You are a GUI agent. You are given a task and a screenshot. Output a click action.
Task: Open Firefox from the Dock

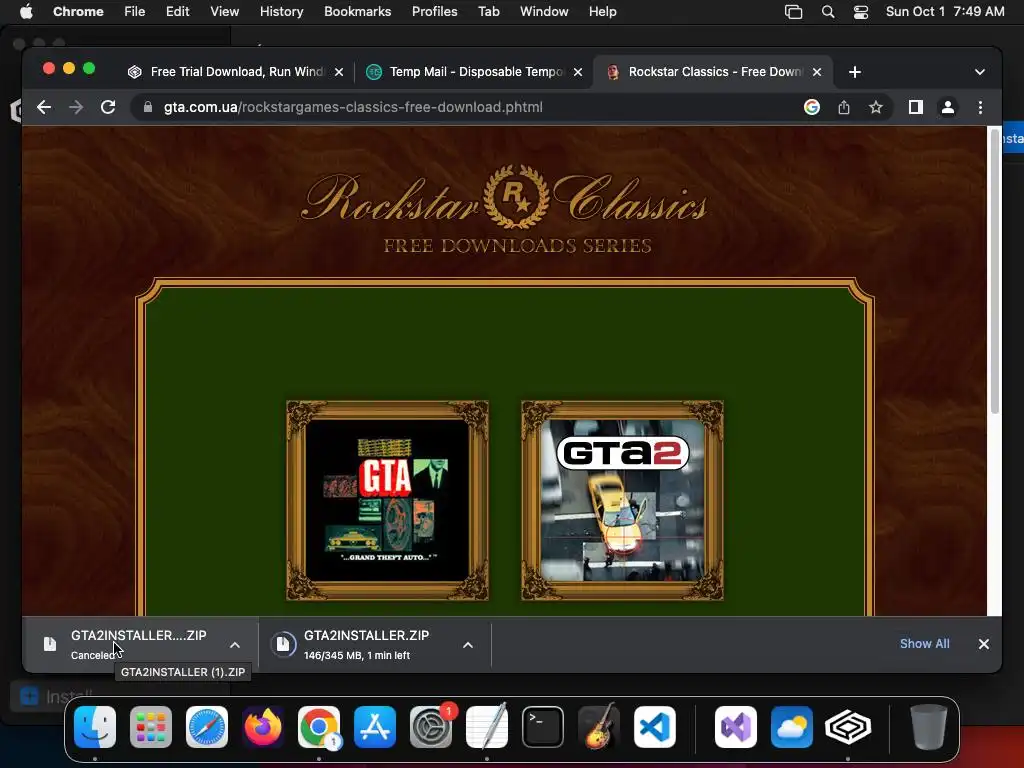point(263,727)
